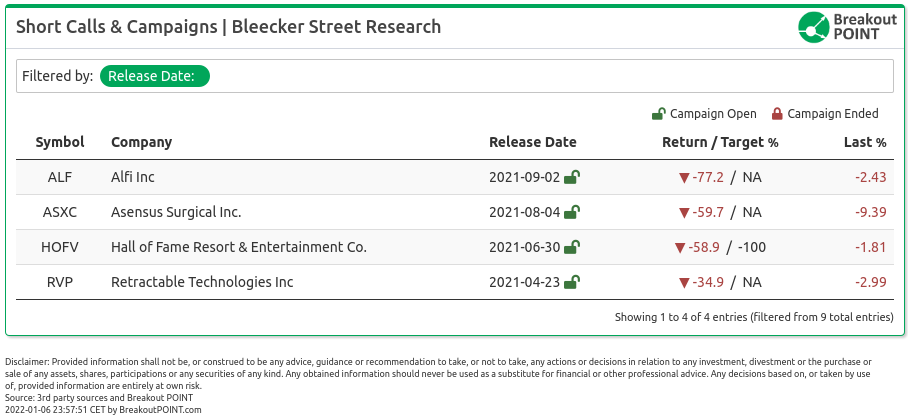Viewport: 908px width, 417px height.
Task: Sort table by Symbol column header
Action: [x=60, y=142]
